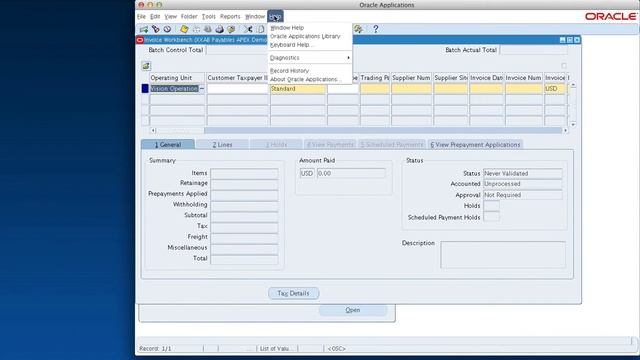Click first-row Invoice Date yellow cell
Viewport: 640px width, 360px height.
(x=486, y=89)
